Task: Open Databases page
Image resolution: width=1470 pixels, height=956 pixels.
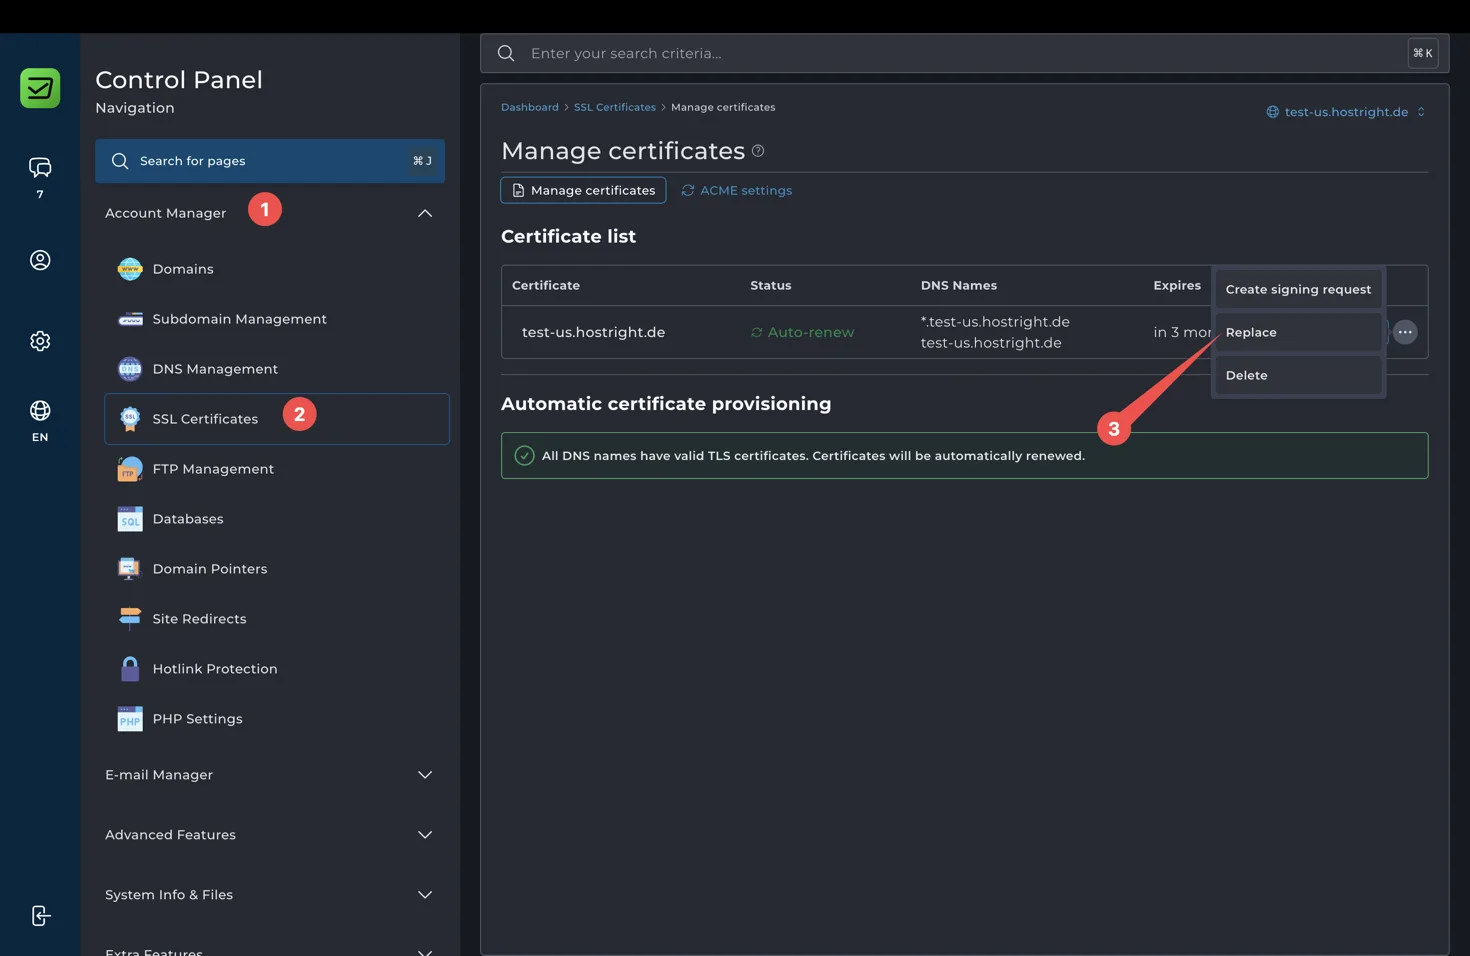Action: [277, 519]
